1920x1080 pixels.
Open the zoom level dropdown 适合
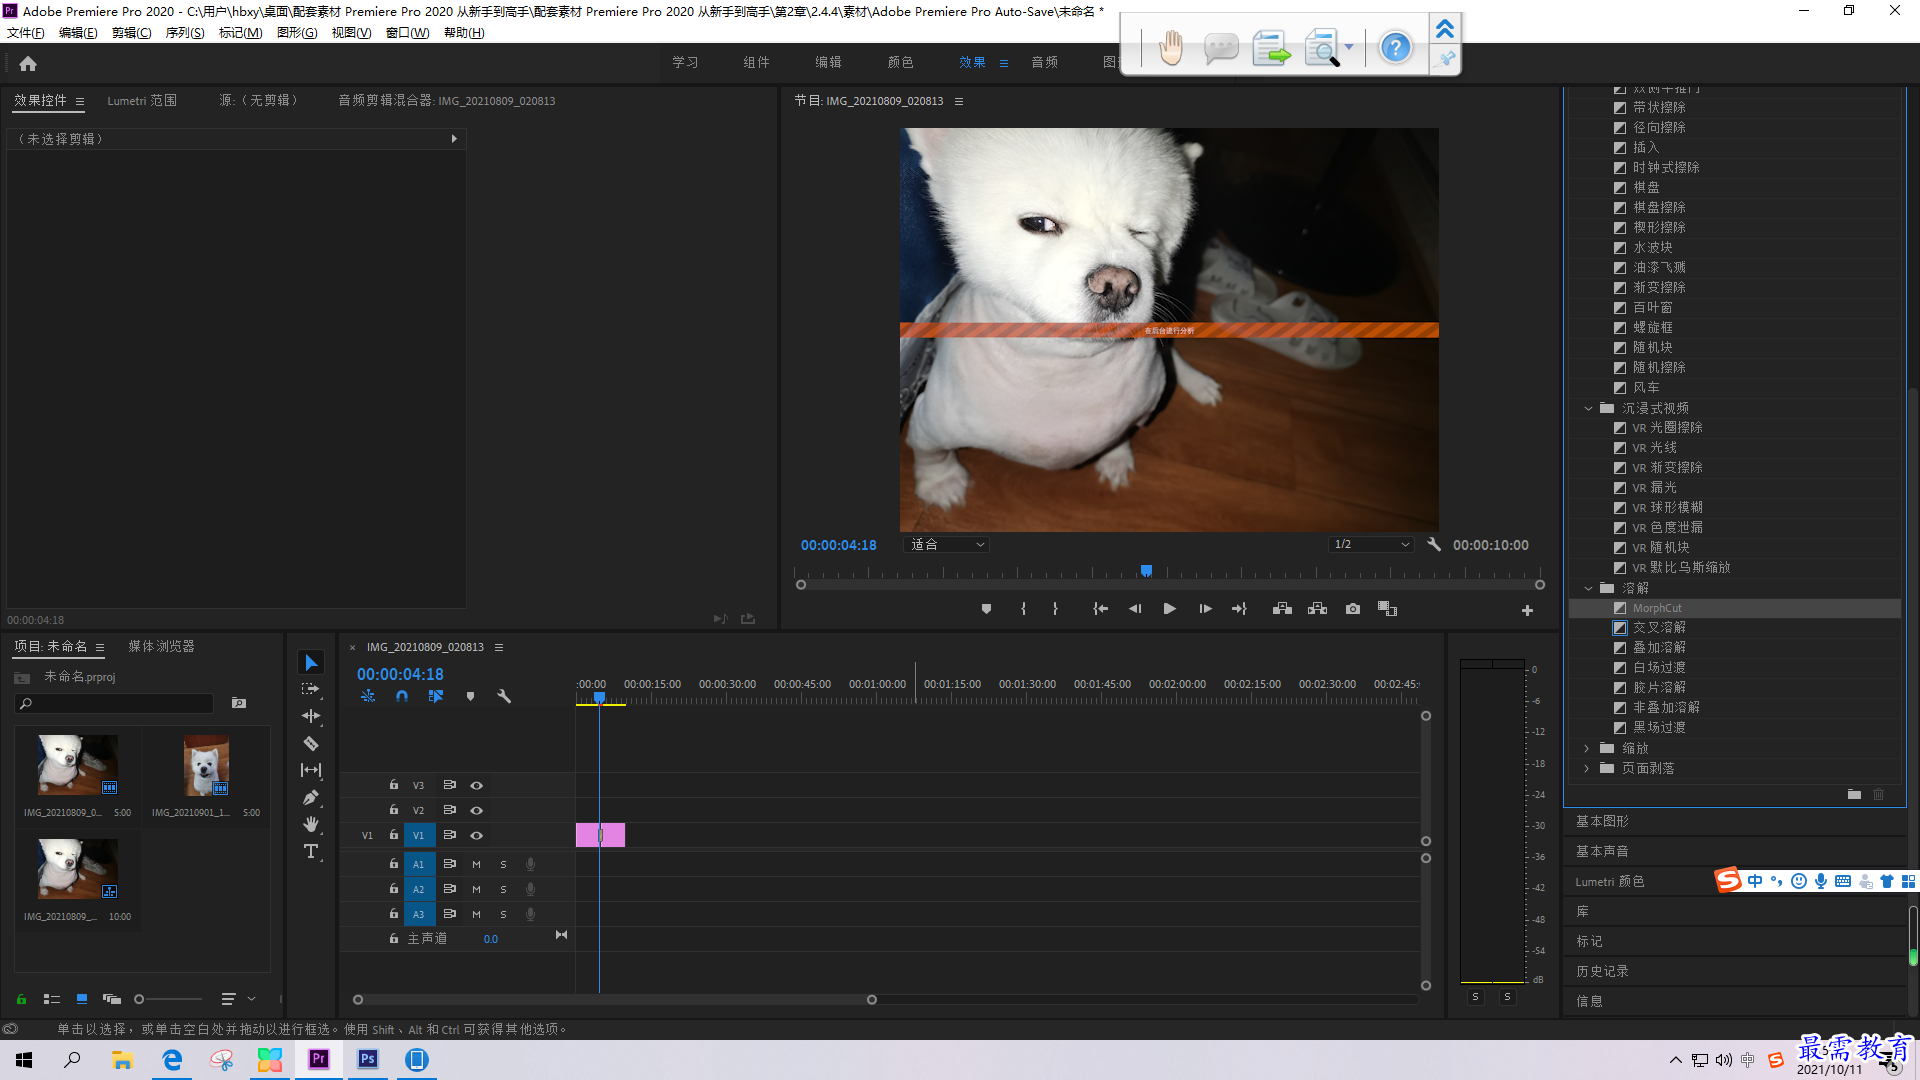click(946, 545)
